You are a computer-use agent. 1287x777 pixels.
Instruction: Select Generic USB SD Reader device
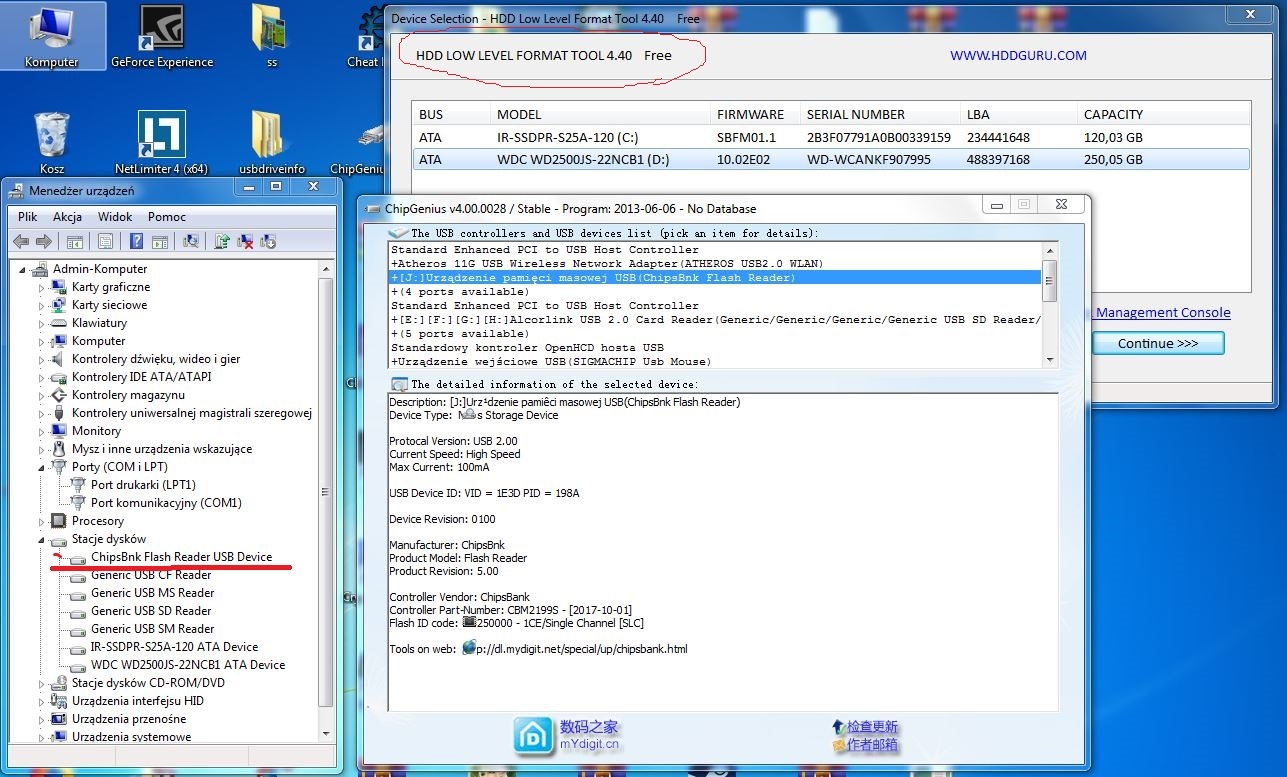(151, 611)
